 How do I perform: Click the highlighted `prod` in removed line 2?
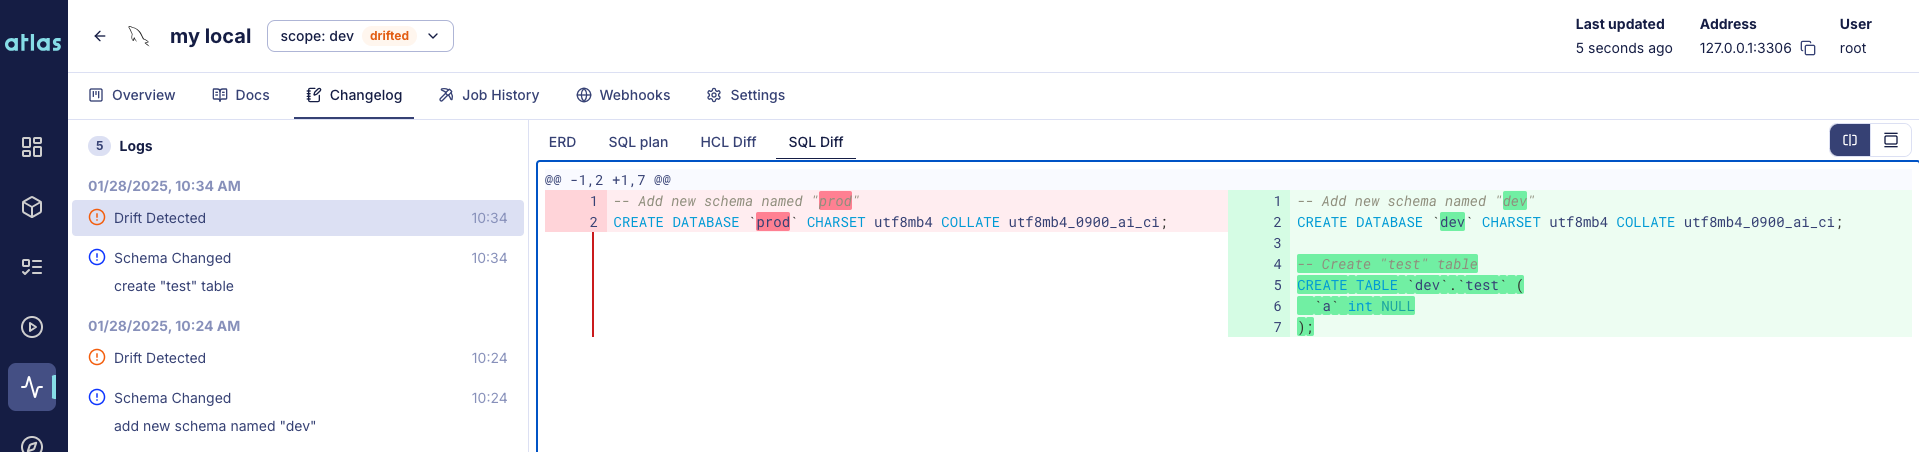click(x=773, y=222)
